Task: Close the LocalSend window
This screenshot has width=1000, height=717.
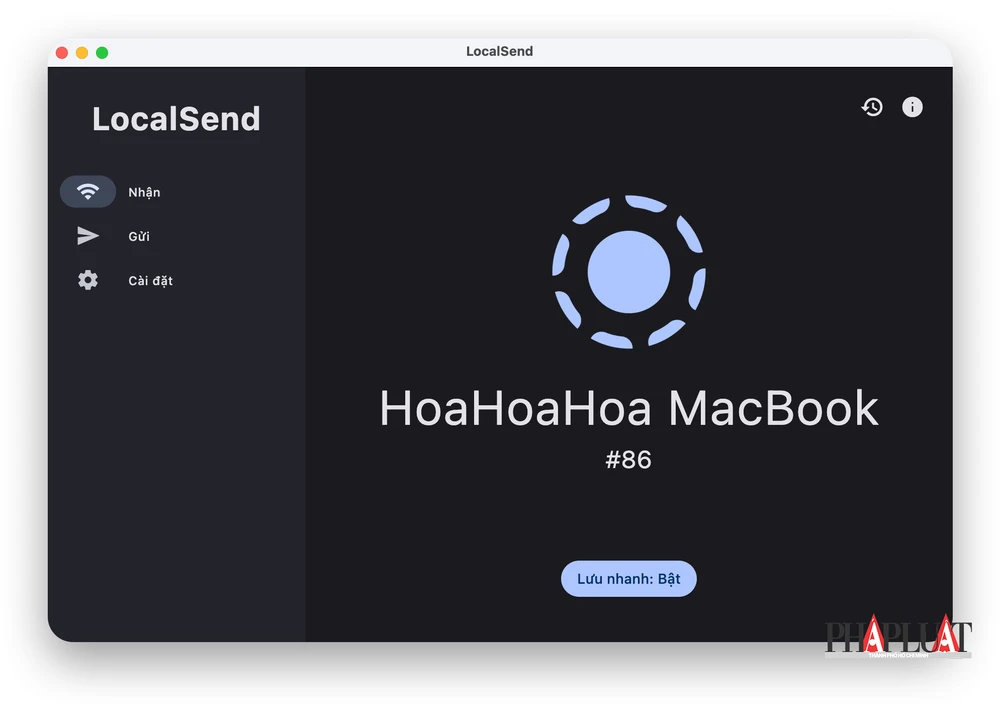Action: point(63,51)
